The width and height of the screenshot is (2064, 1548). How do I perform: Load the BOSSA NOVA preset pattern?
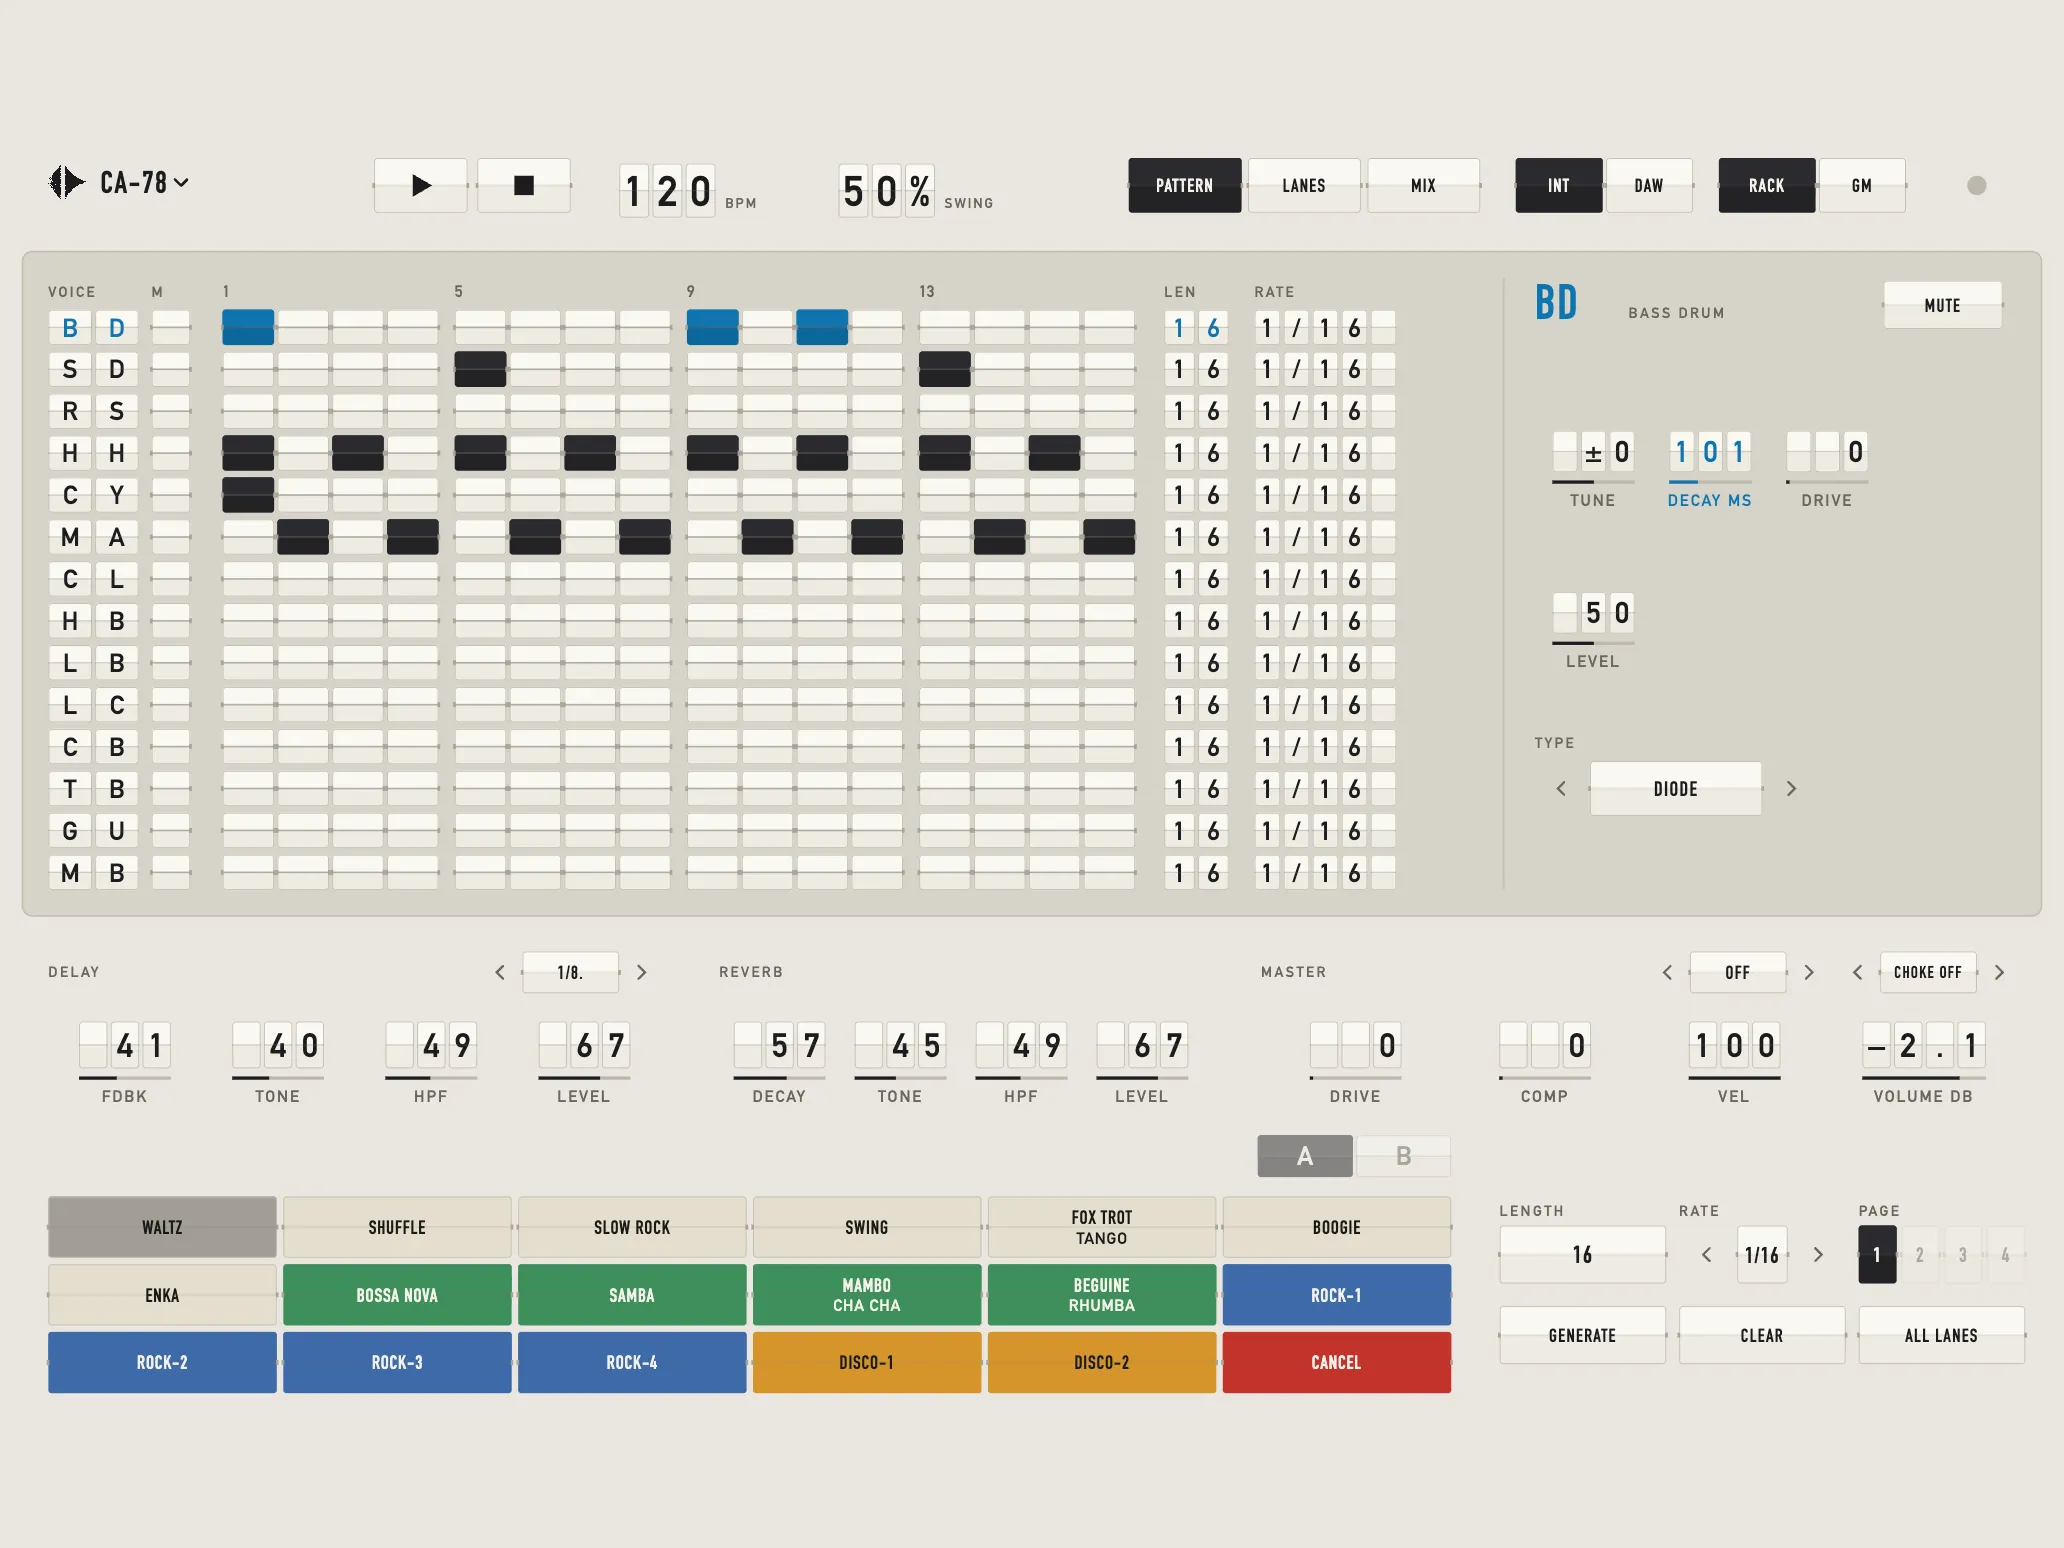(x=397, y=1295)
